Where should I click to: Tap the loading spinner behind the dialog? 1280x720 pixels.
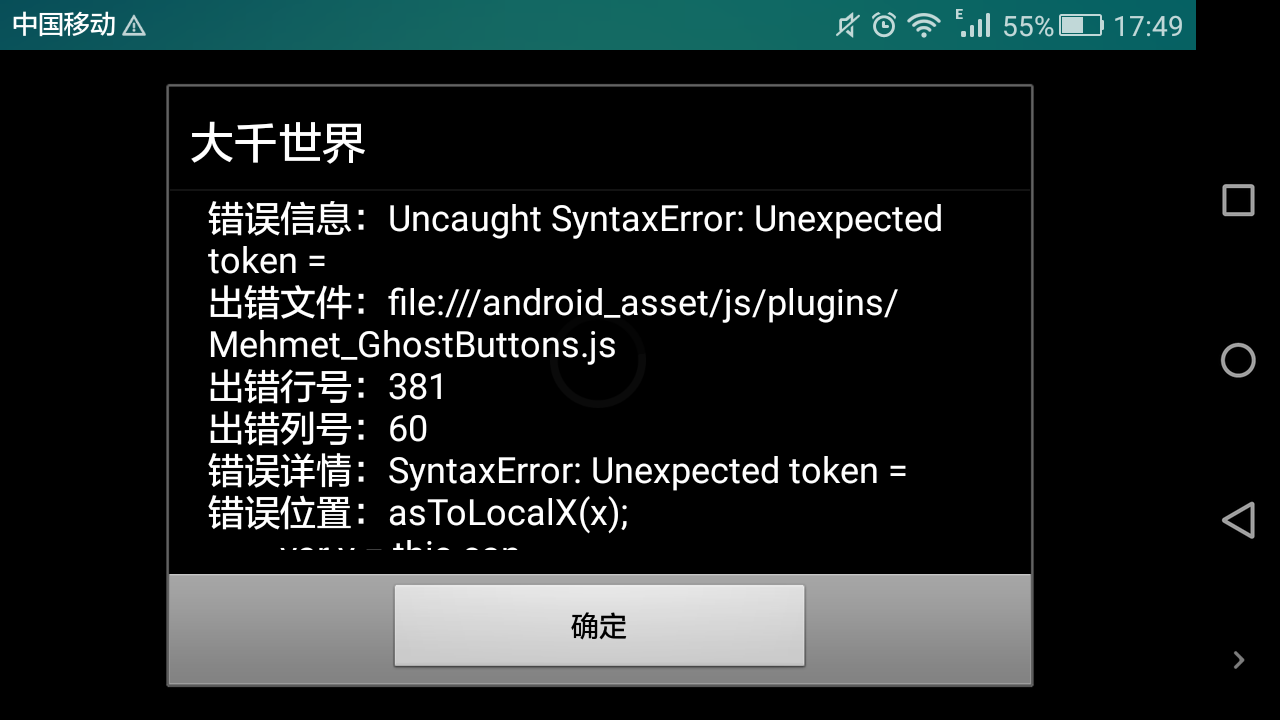click(597, 360)
